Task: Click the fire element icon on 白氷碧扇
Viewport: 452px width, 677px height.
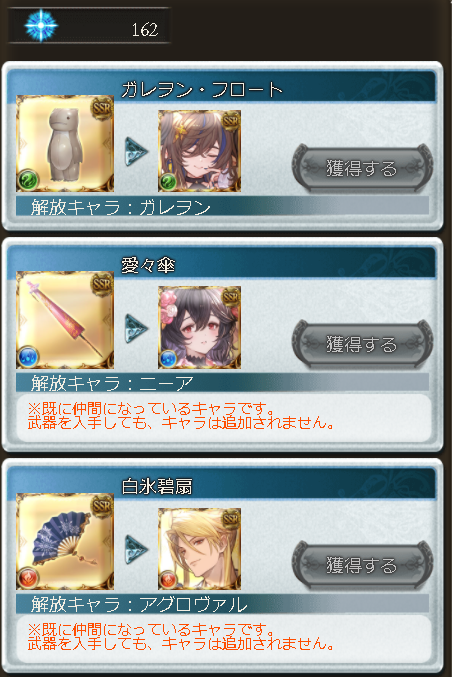Action: click(28, 578)
